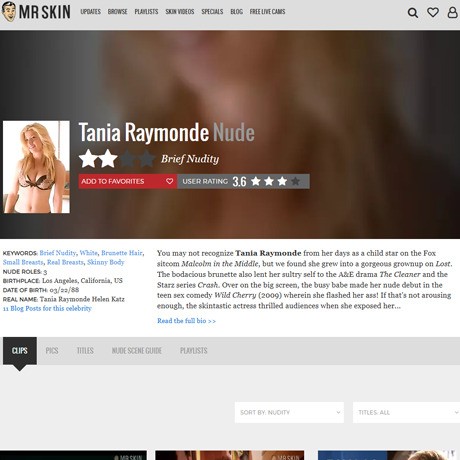Image resolution: width=460 pixels, height=460 pixels.
Task: Open the 11 Blog Posts link
Action: click(x=47, y=308)
